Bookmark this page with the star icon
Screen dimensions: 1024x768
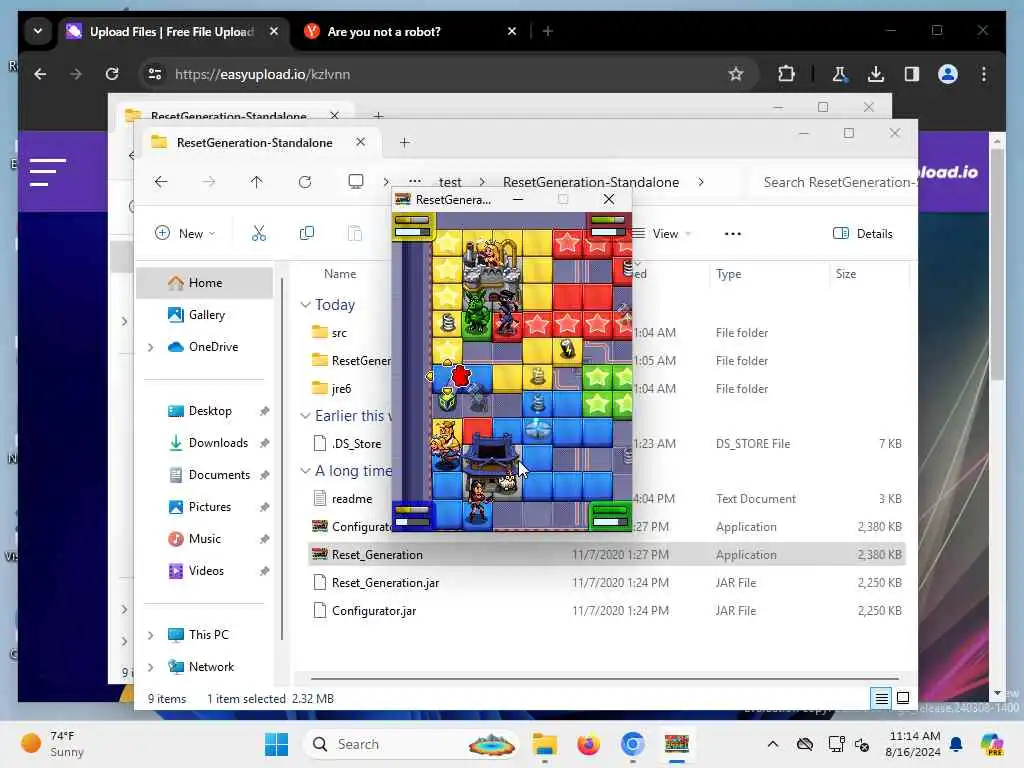736,74
